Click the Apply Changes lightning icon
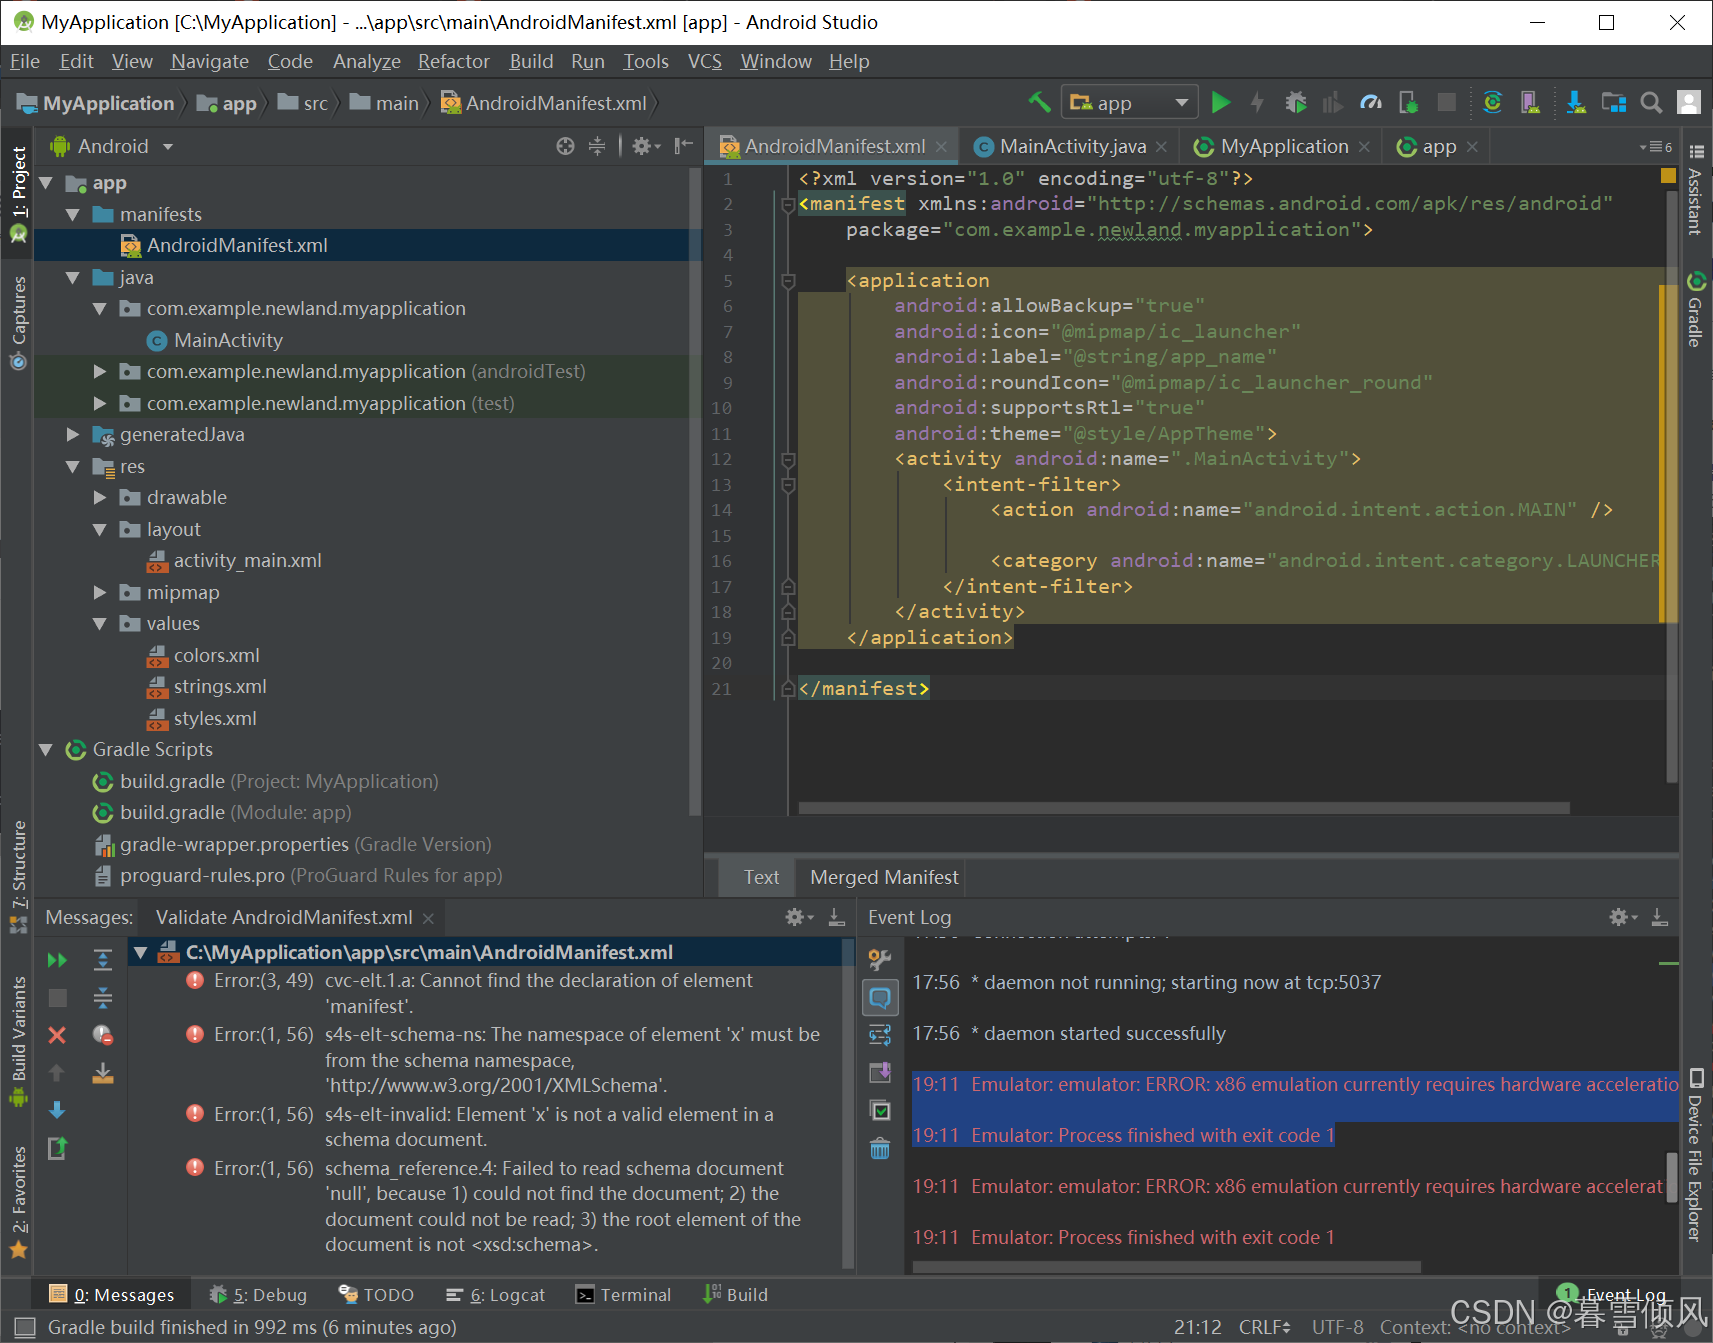The width and height of the screenshot is (1713, 1343). tap(1257, 102)
